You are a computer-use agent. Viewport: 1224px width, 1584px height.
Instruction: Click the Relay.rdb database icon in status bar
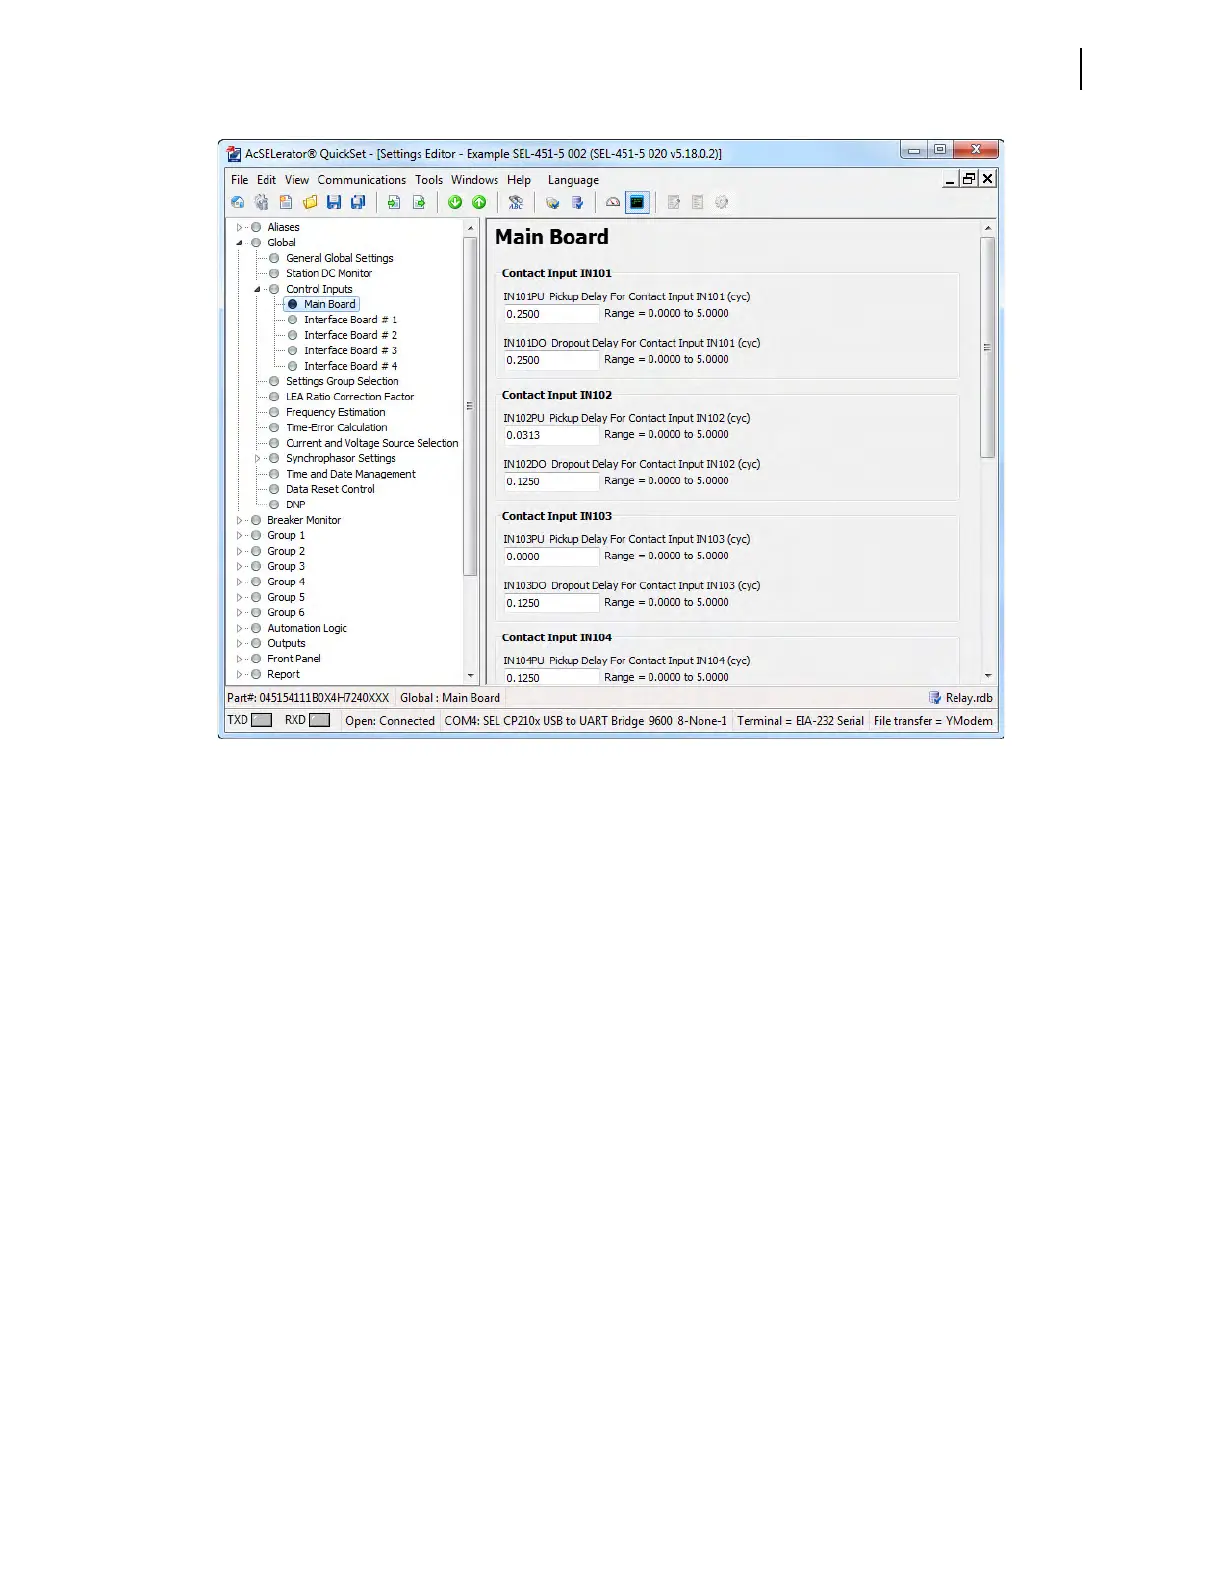935,698
